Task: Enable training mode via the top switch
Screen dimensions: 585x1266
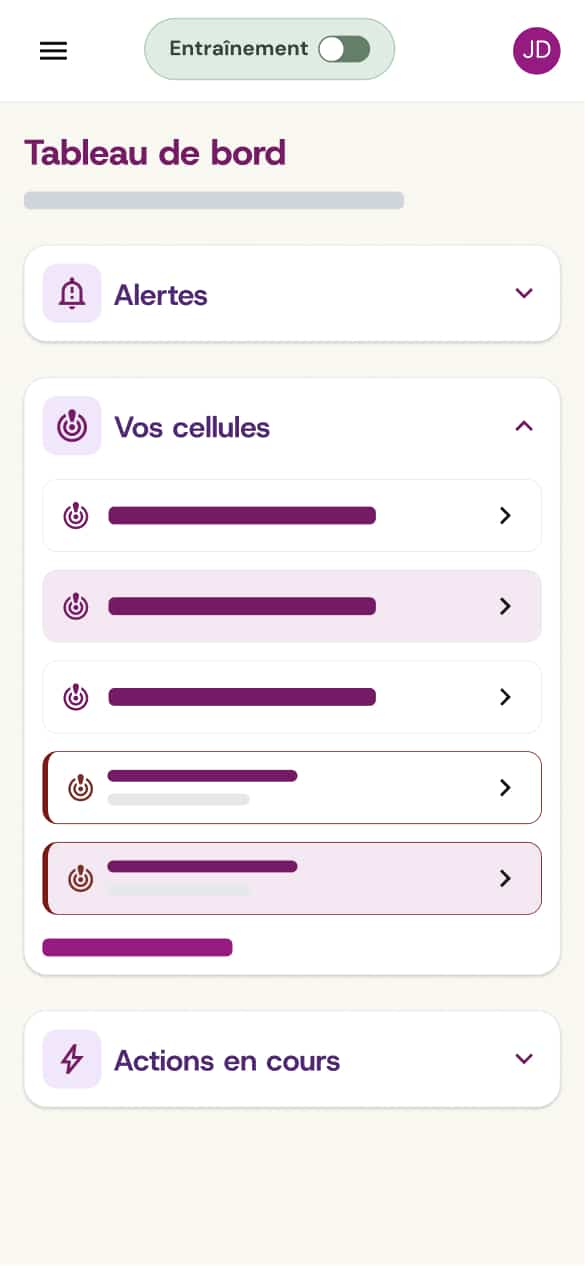Action: [x=344, y=48]
